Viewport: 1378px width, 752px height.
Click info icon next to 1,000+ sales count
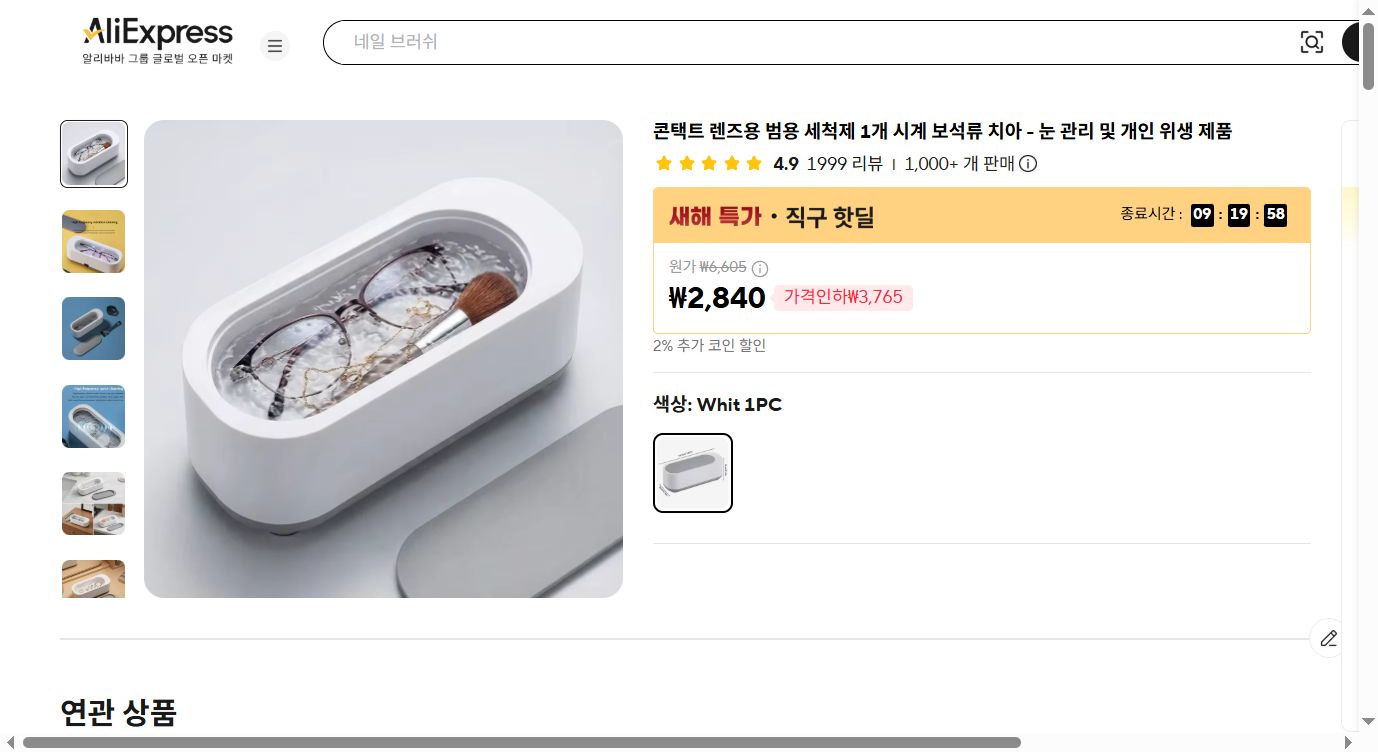click(x=1027, y=164)
